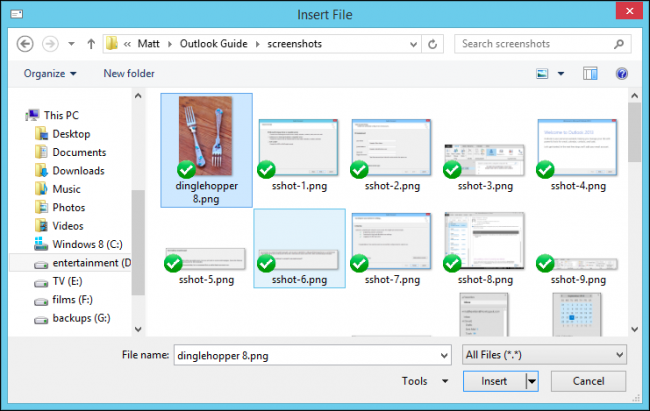Select the sshot-9.png file

578,270
